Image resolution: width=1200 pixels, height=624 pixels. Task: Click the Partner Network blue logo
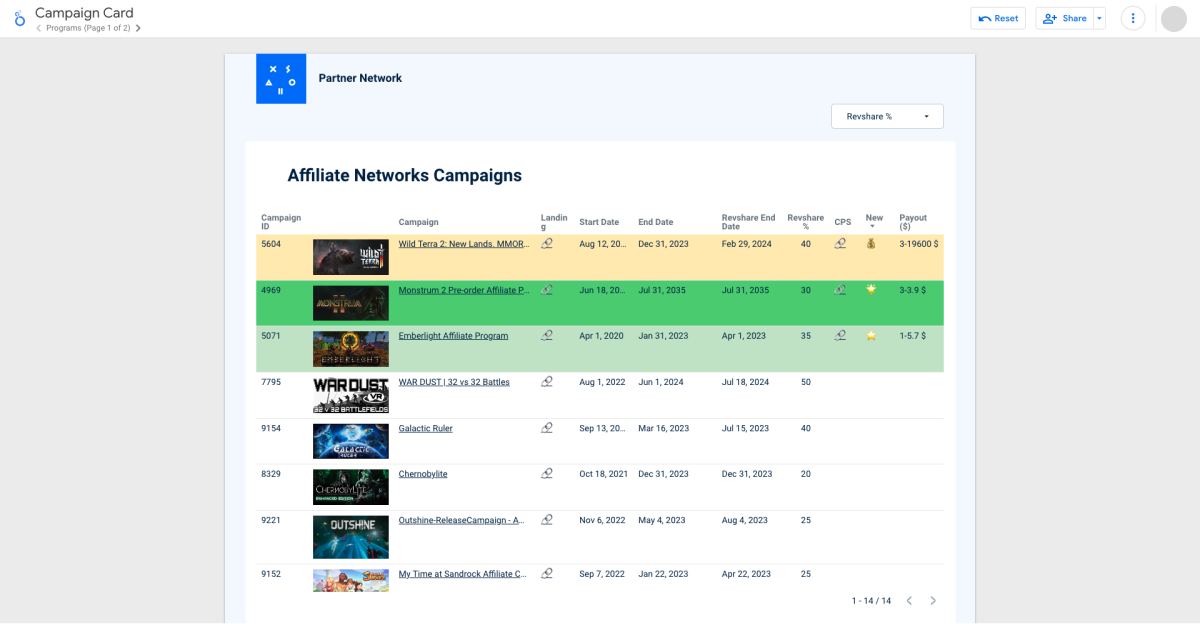[281, 78]
